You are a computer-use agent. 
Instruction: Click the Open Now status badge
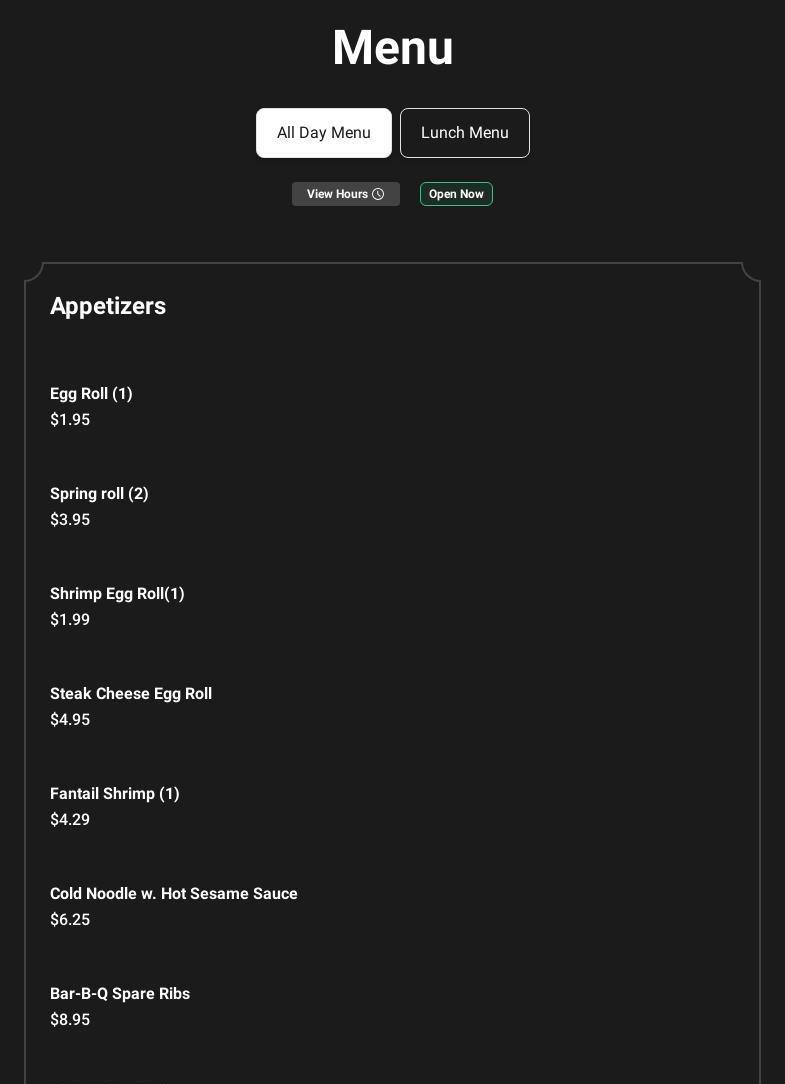click(456, 194)
